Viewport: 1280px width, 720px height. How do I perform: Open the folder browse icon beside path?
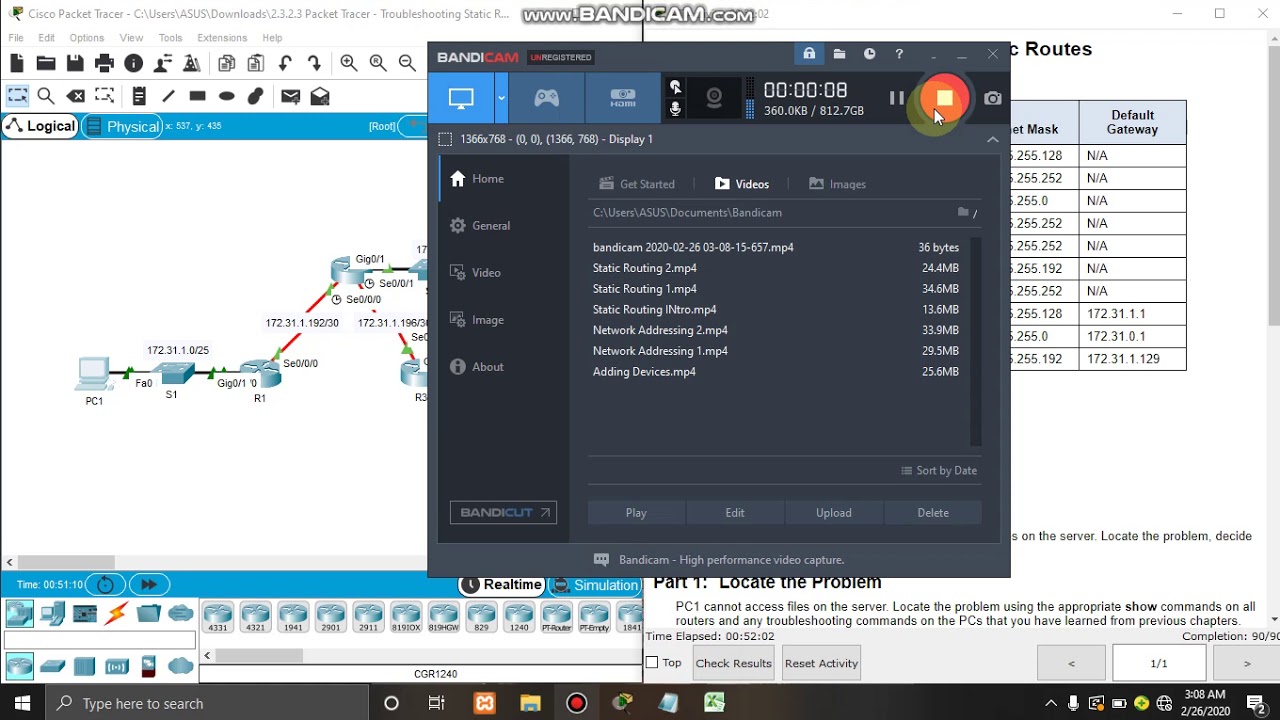(x=964, y=212)
